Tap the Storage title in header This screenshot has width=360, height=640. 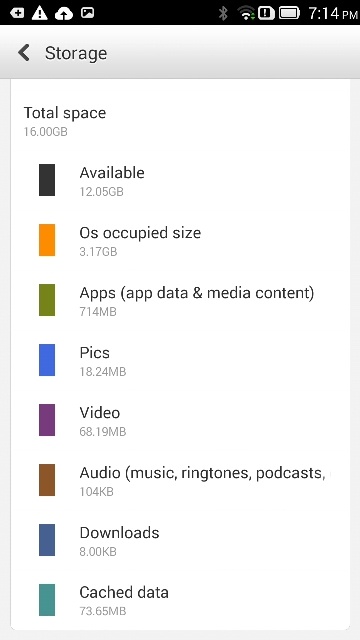point(76,53)
